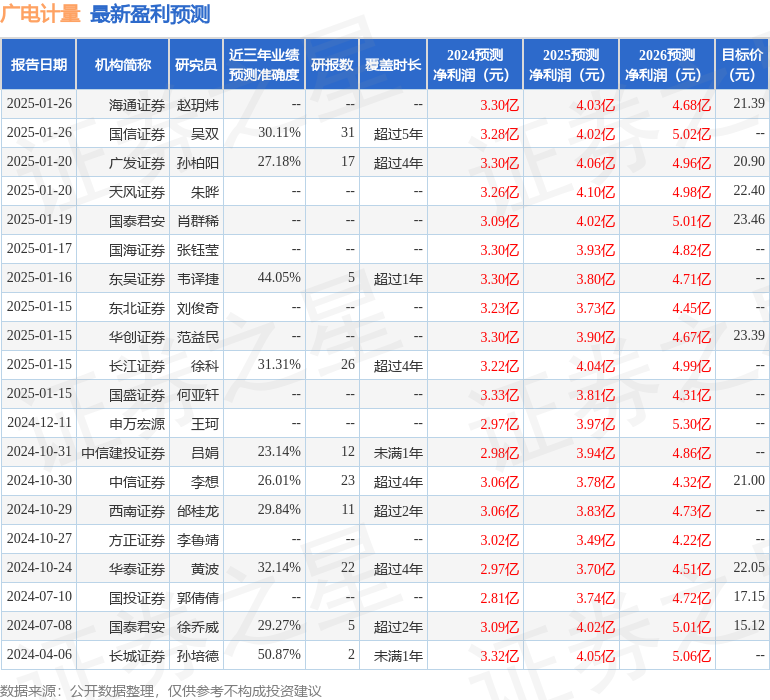
Task: Click researcher name 范益民
Action: coord(197,337)
